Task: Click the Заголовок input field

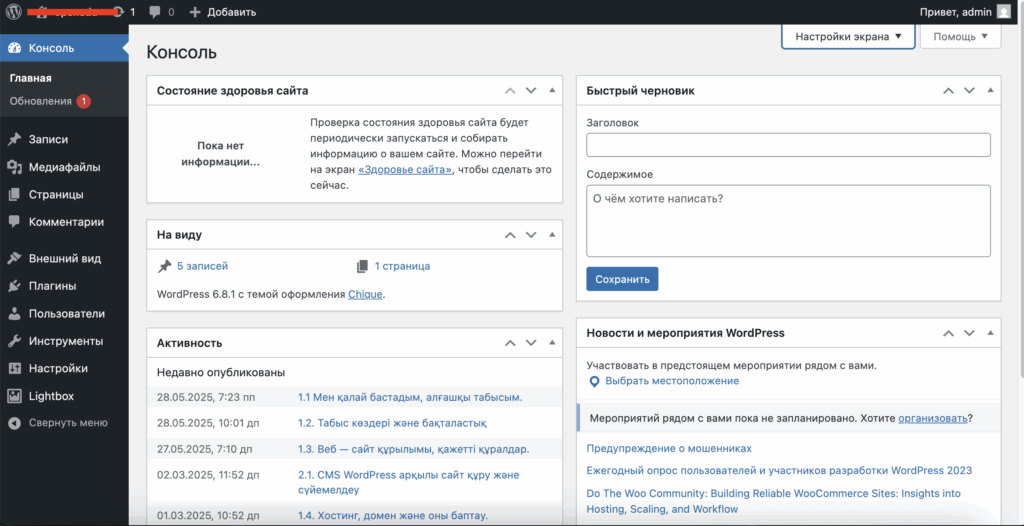Action: click(x=788, y=145)
